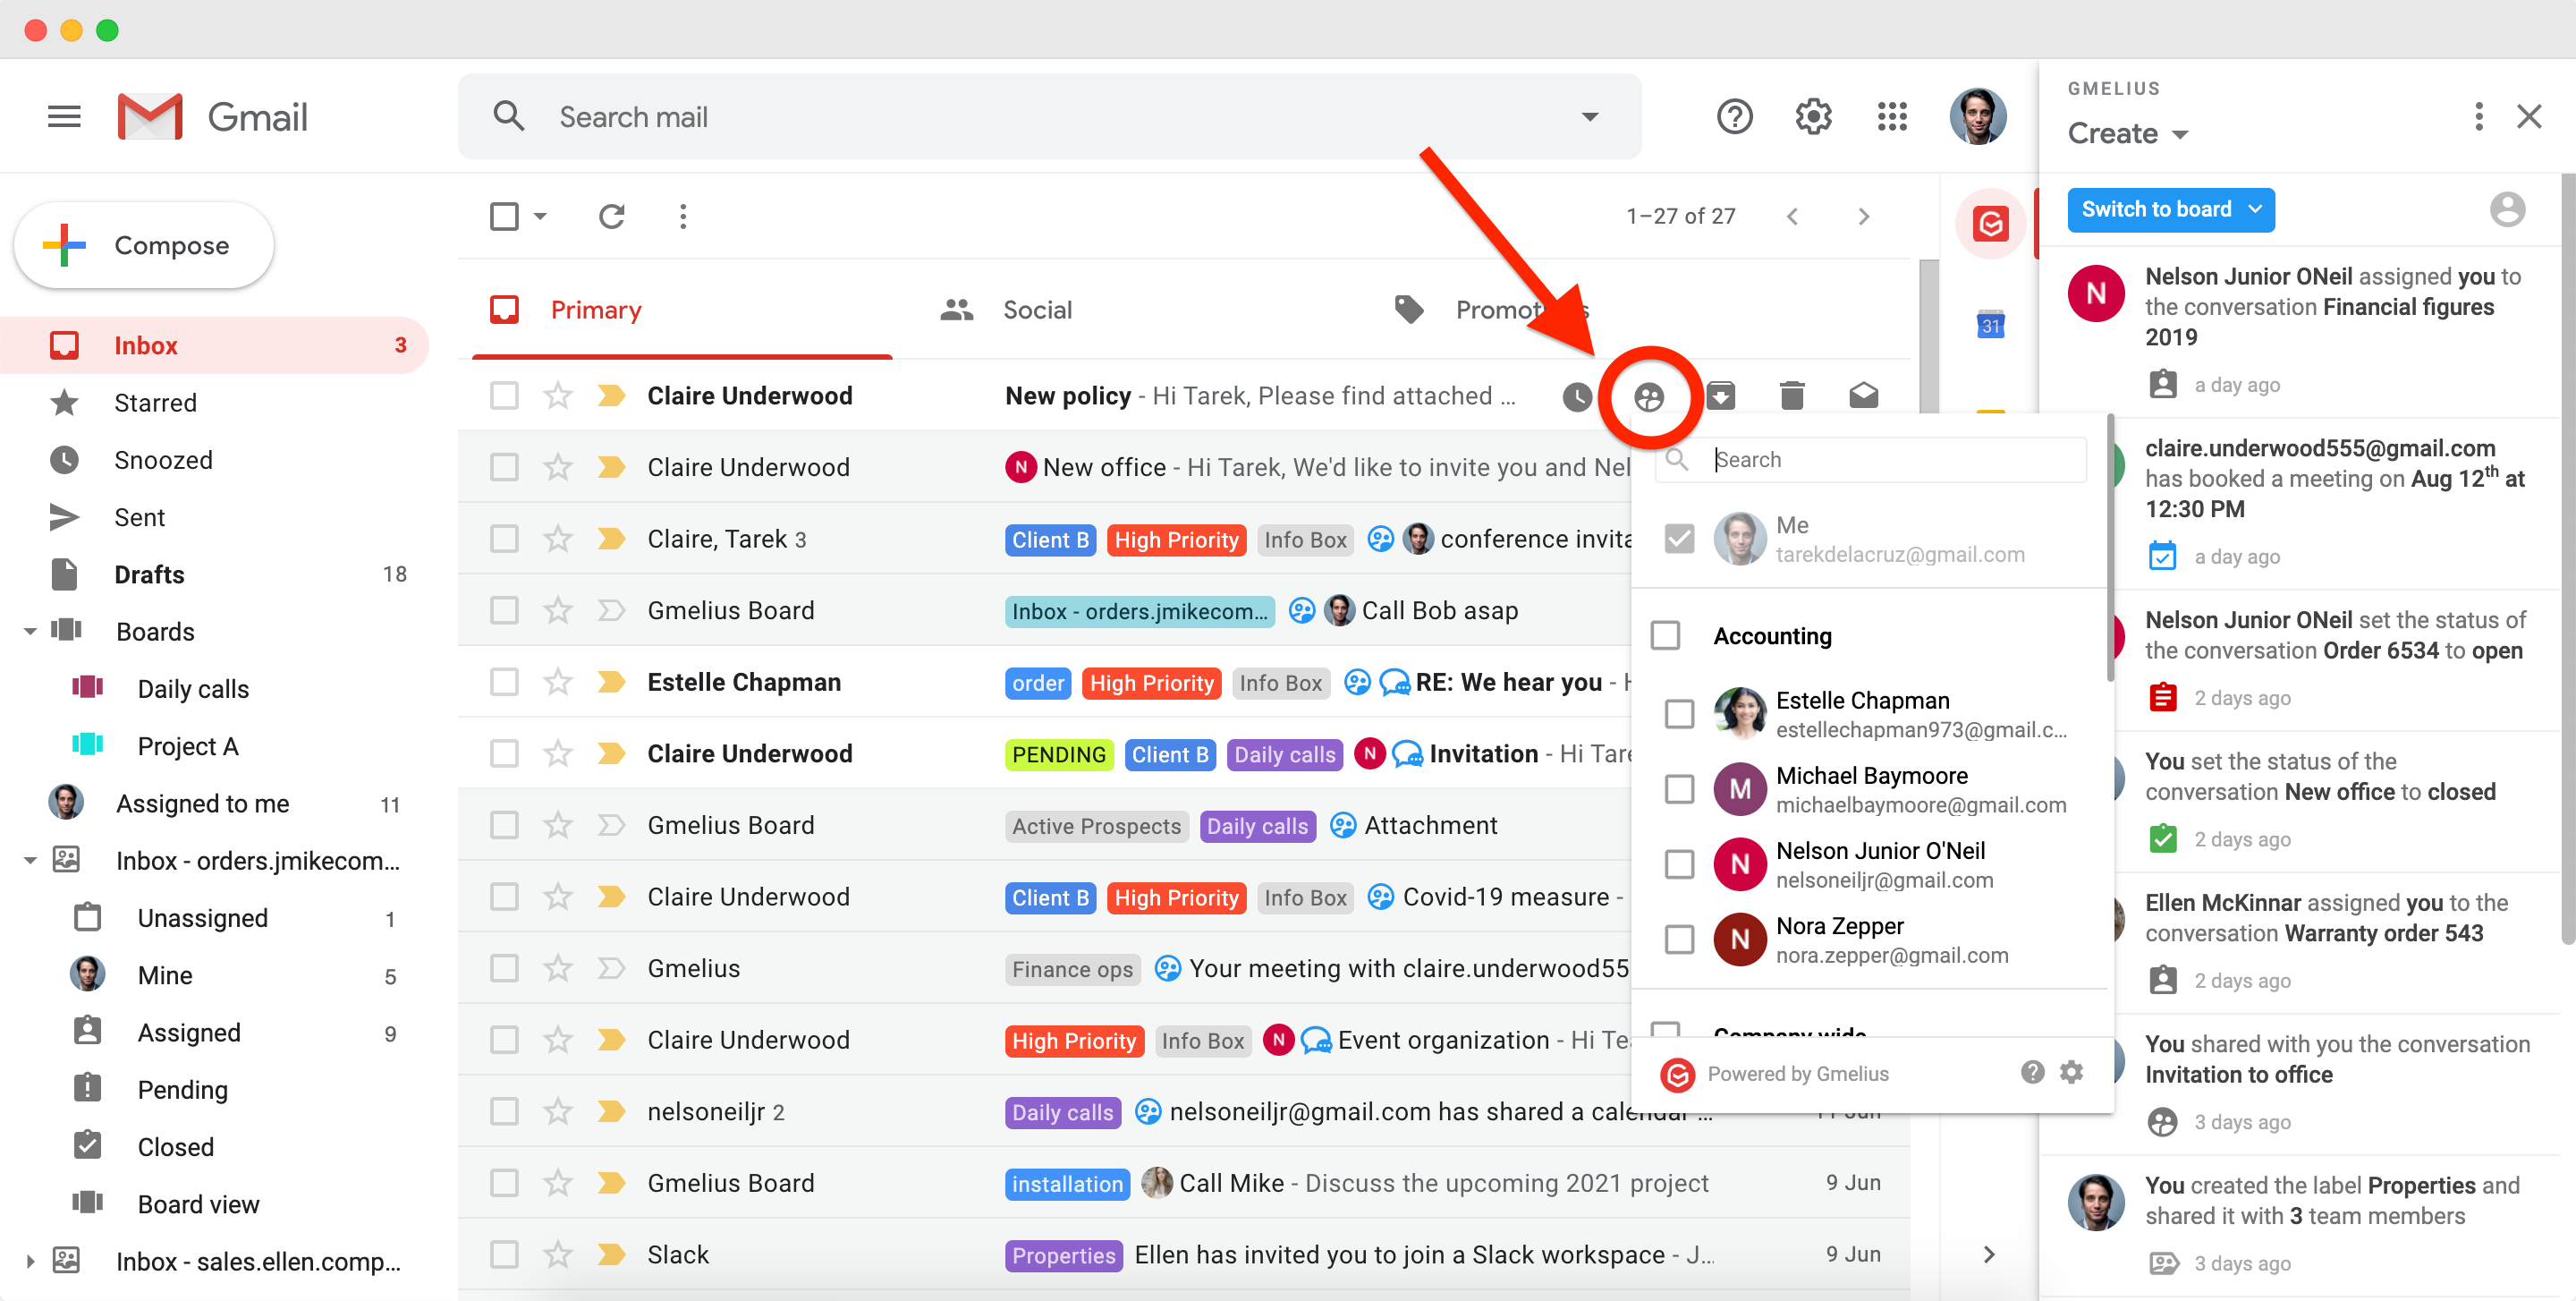The width and height of the screenshot is (2576, 1301).
Task: Open Gmelius settings in assign popup
Action: coord(2071,1073)
